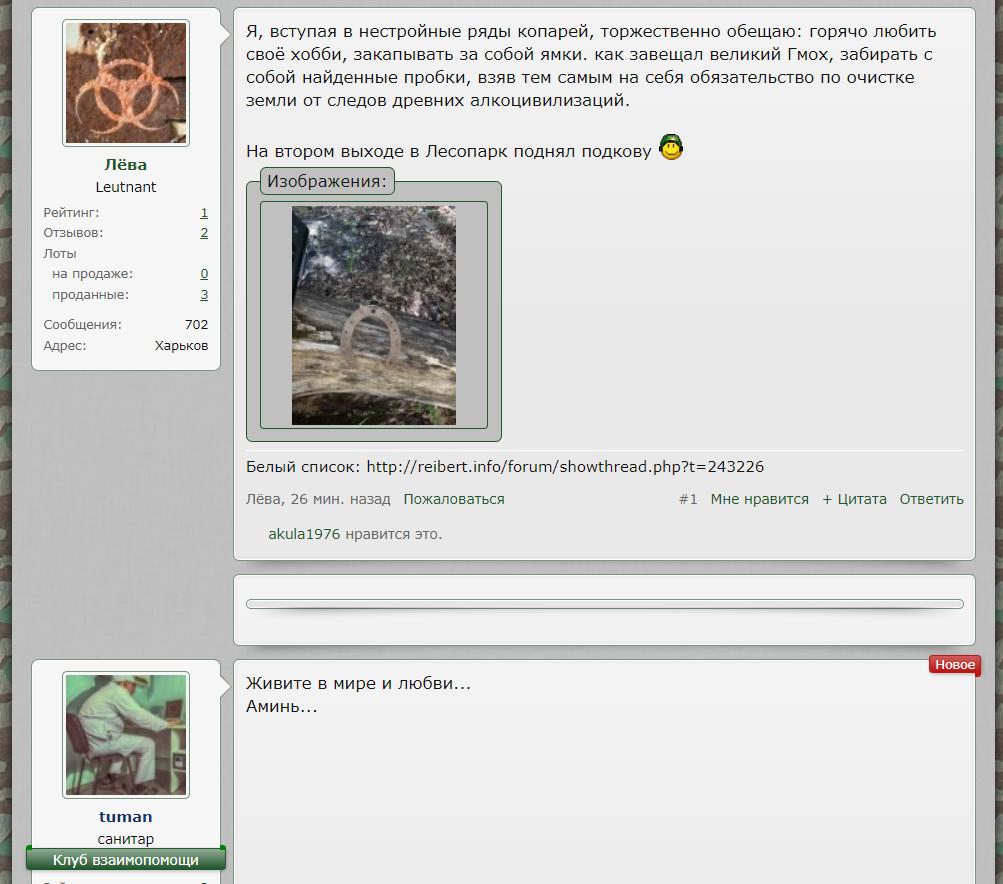Click Пожаловаться to report the post
Screen dimensions: 1003x884
(454, 499)
